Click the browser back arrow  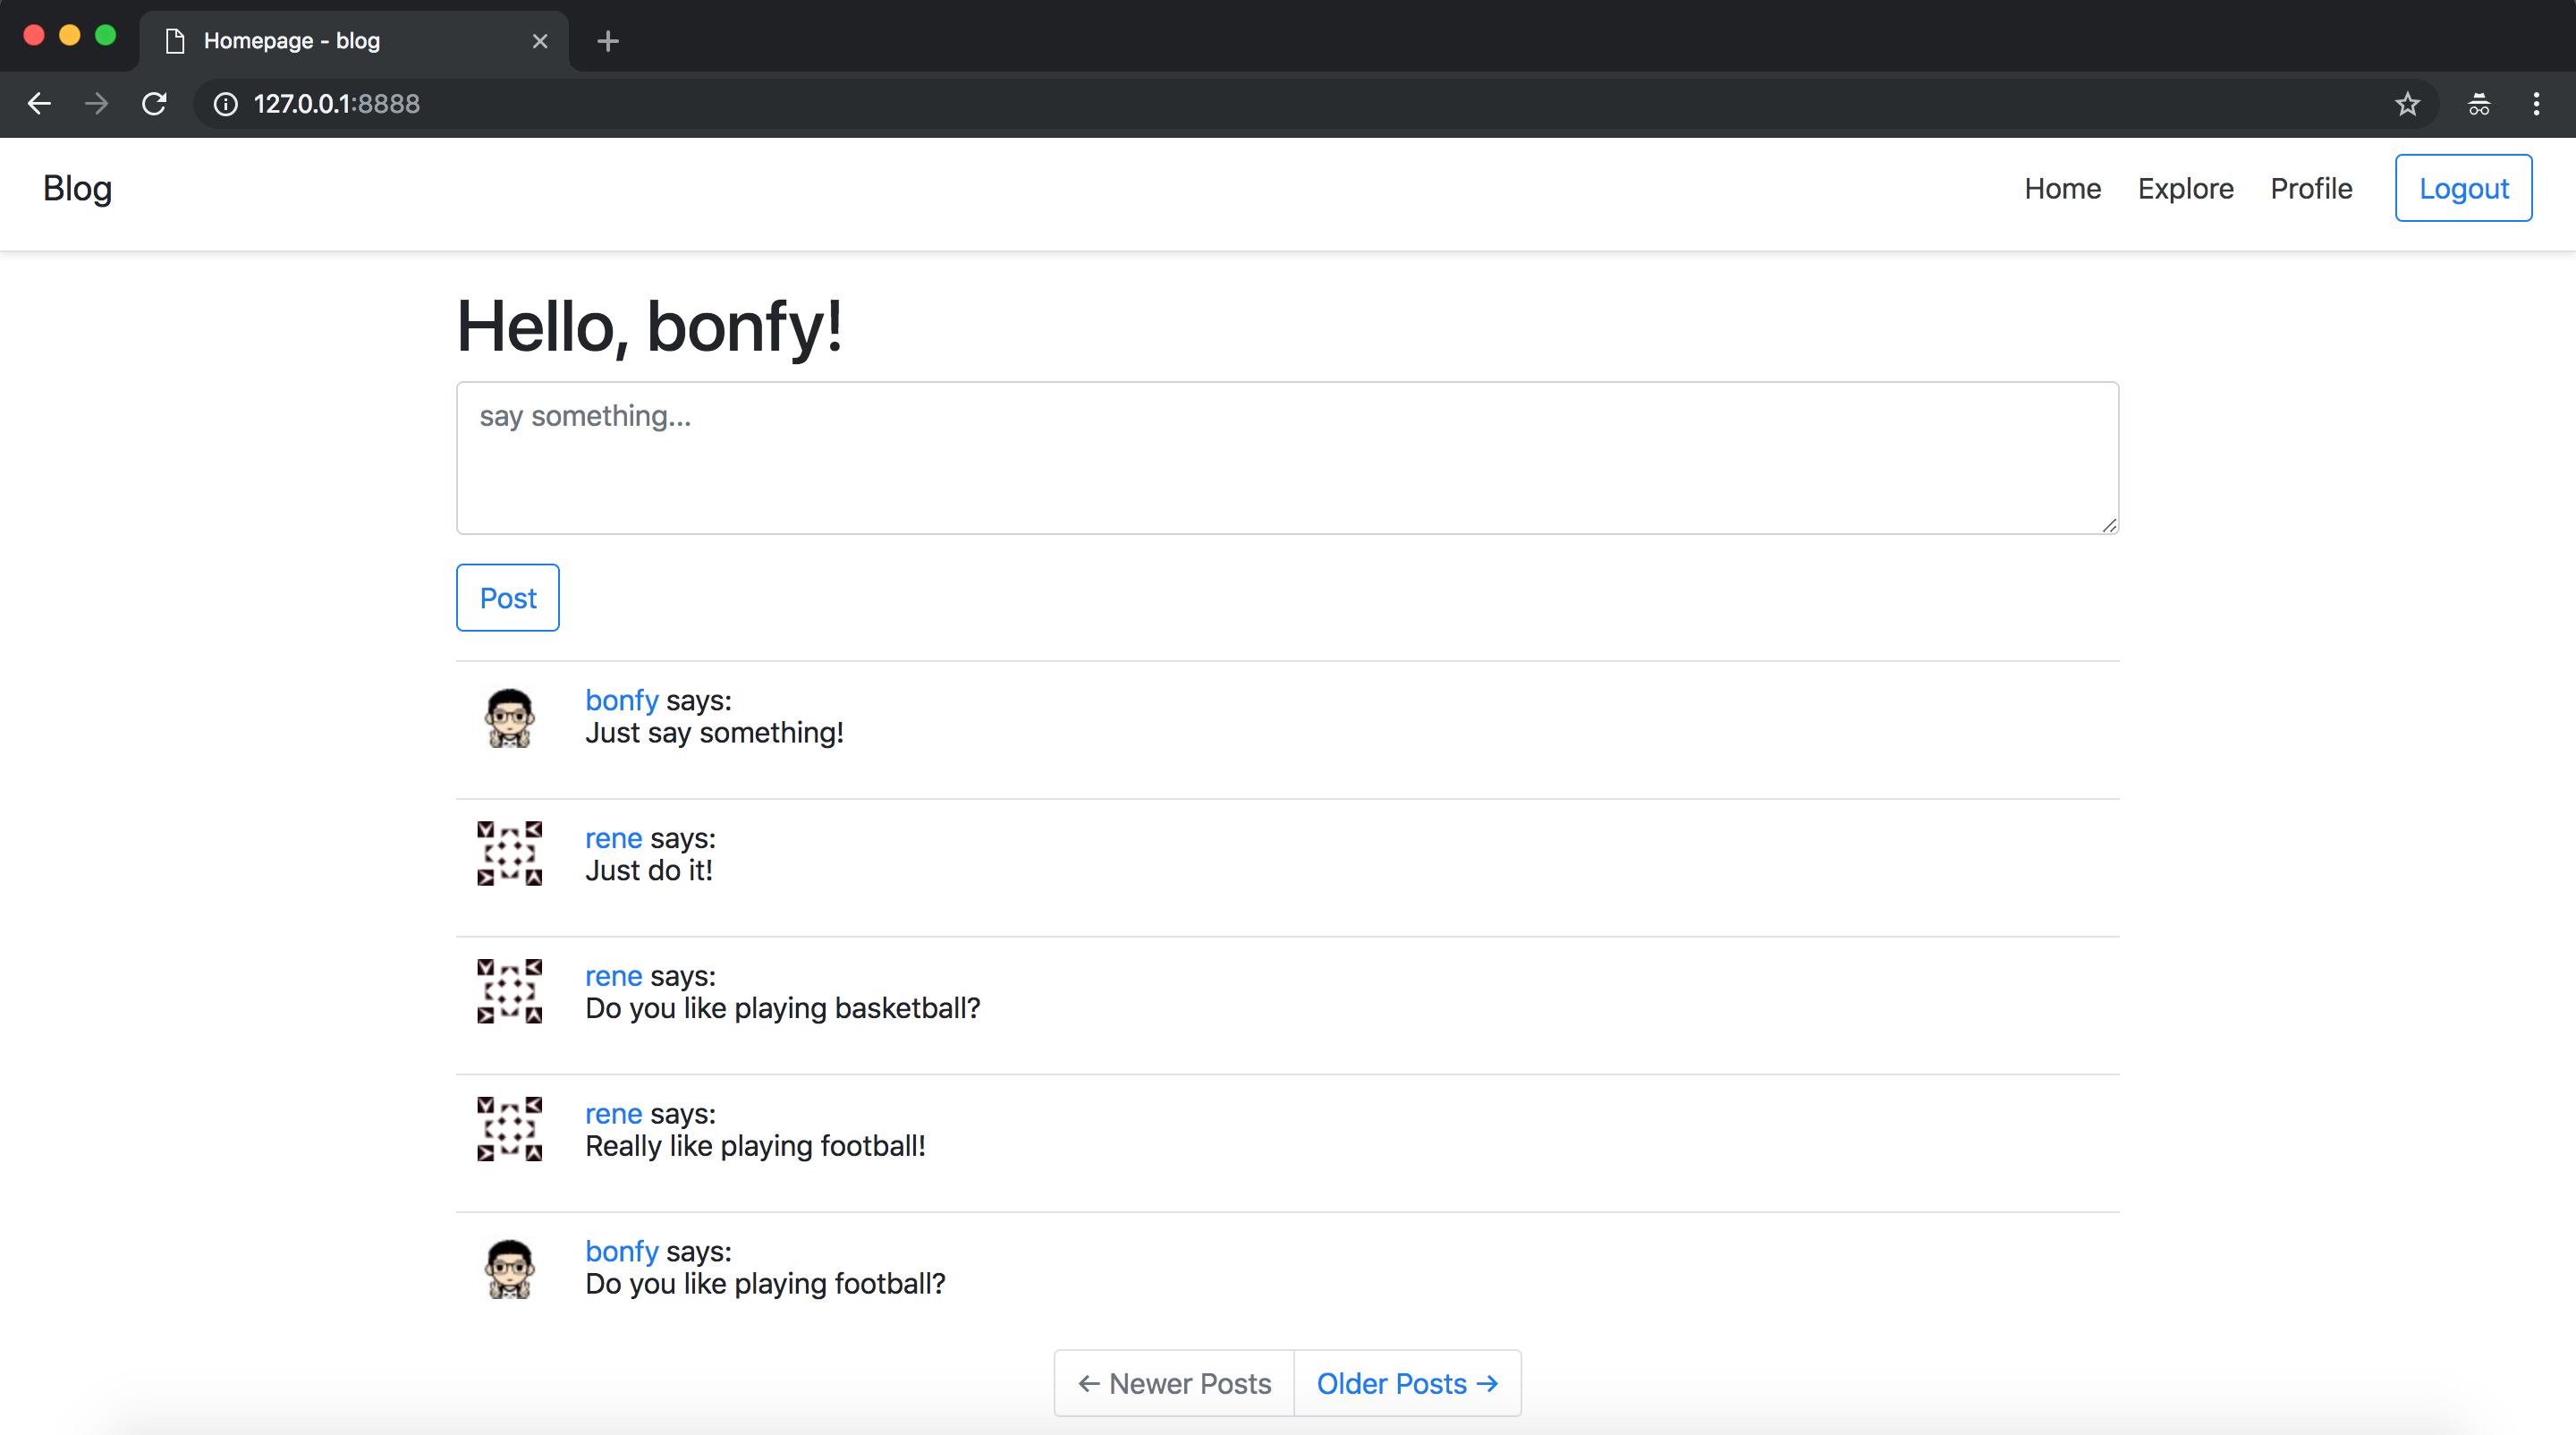(39, 104)
